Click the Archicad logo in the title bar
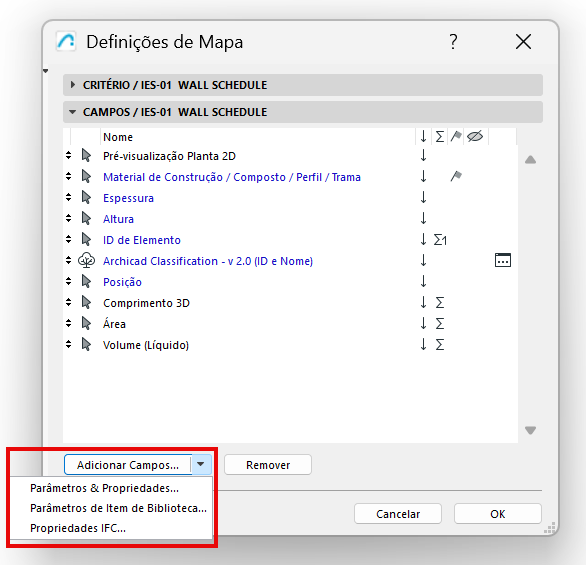The width and height of the screenshot is (586, 565). (66, 41)
